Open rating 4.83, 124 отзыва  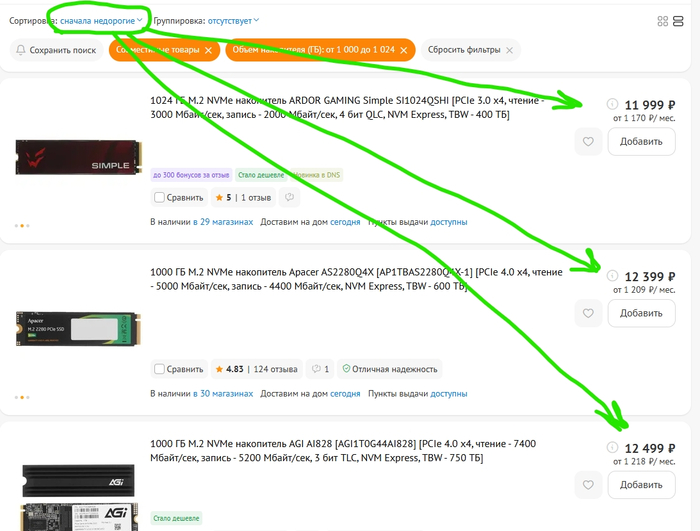(x=256, y=369)
